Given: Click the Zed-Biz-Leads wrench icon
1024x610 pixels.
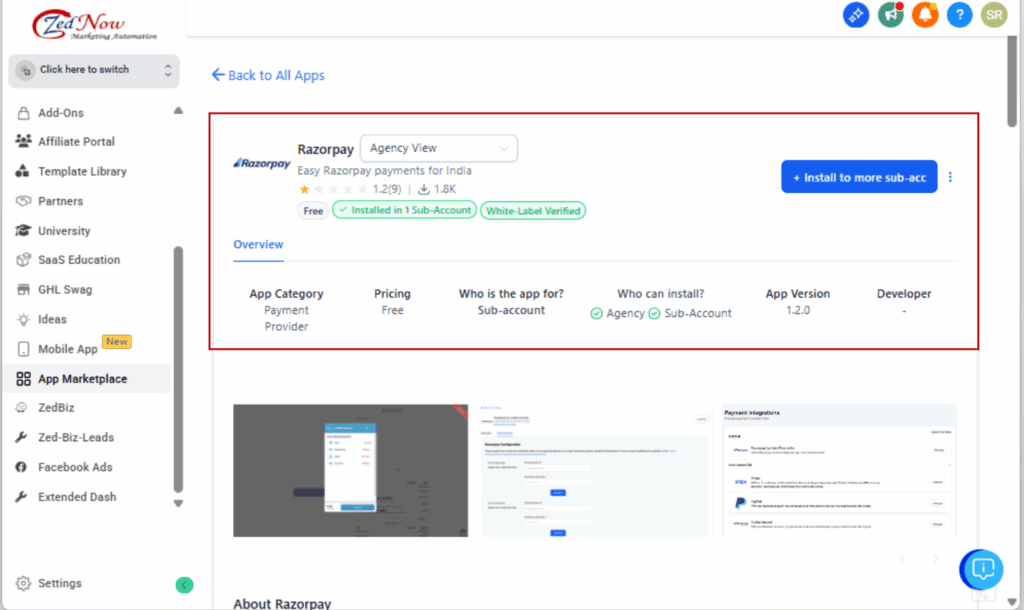Looking at the screenshot, I should [x=22, y=437].
